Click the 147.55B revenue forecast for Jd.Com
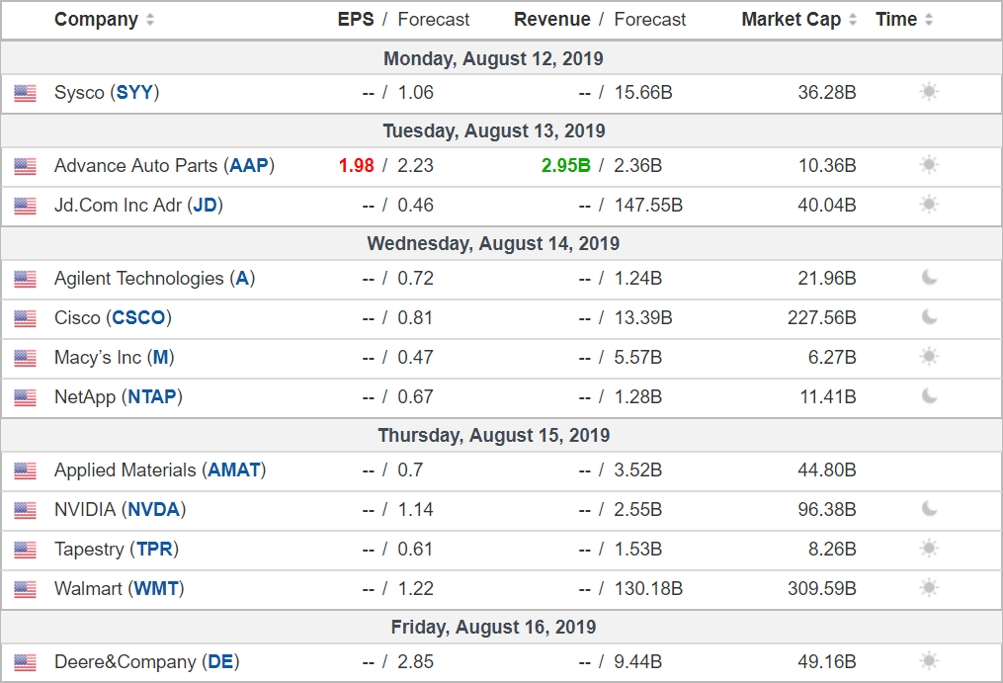The width and height of the screenshot is (1003, 683). pyautogui.click(x=649, y=205)
